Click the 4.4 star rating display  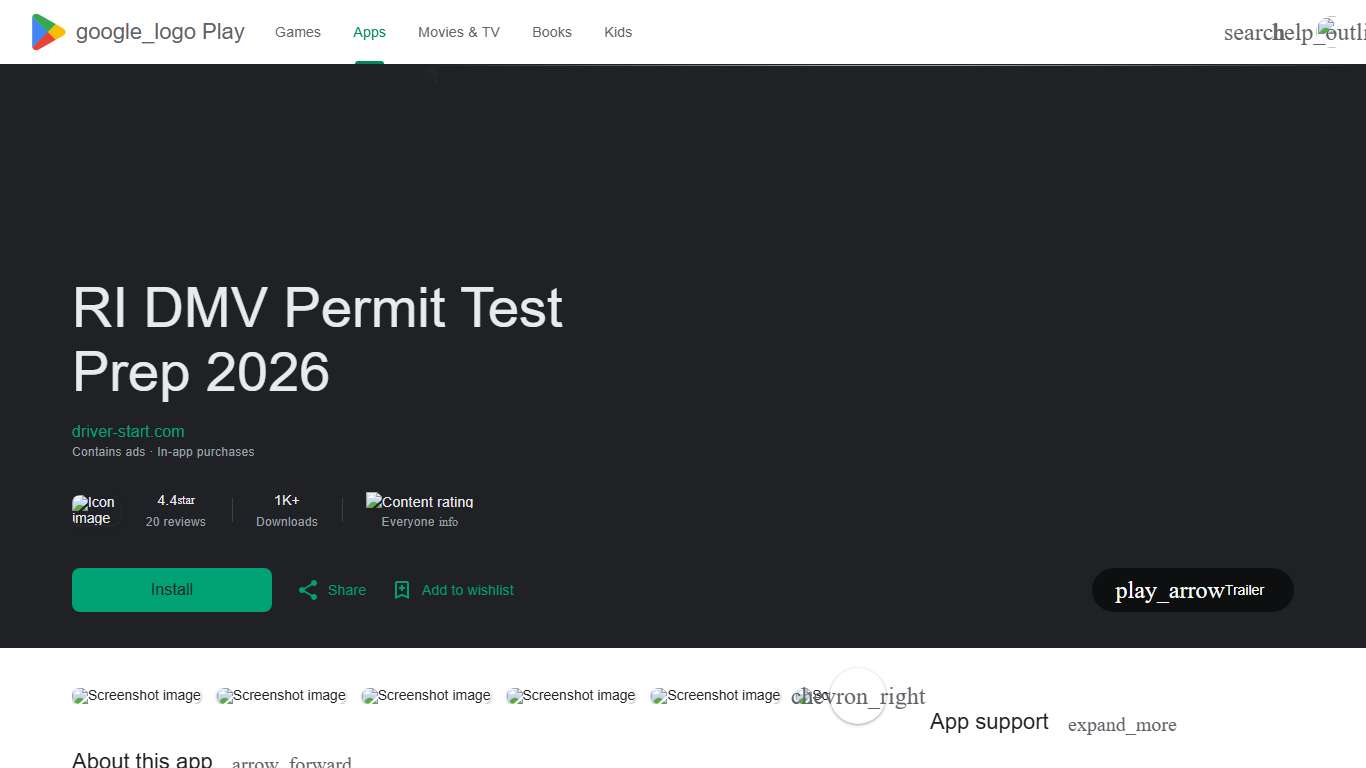tap(176, 500)
